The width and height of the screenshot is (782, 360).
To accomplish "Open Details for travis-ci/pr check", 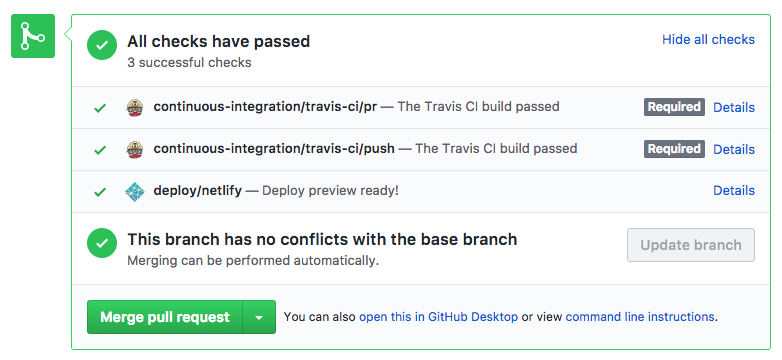I will coord(734,107).
